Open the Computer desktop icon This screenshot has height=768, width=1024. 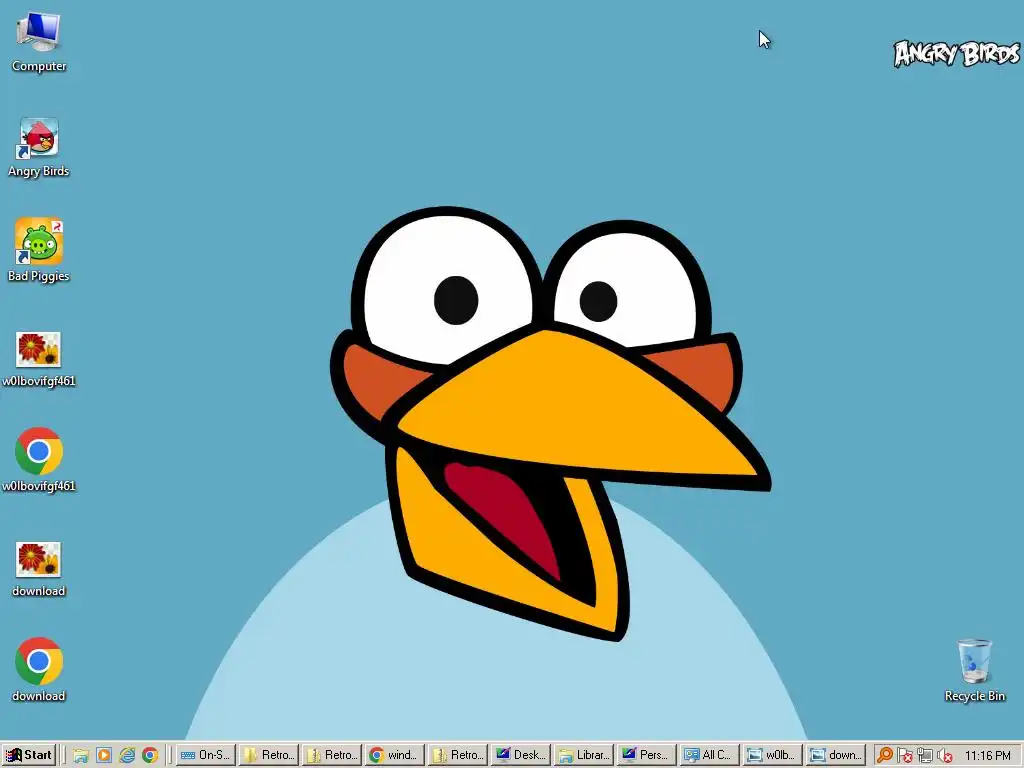point(39,42)
